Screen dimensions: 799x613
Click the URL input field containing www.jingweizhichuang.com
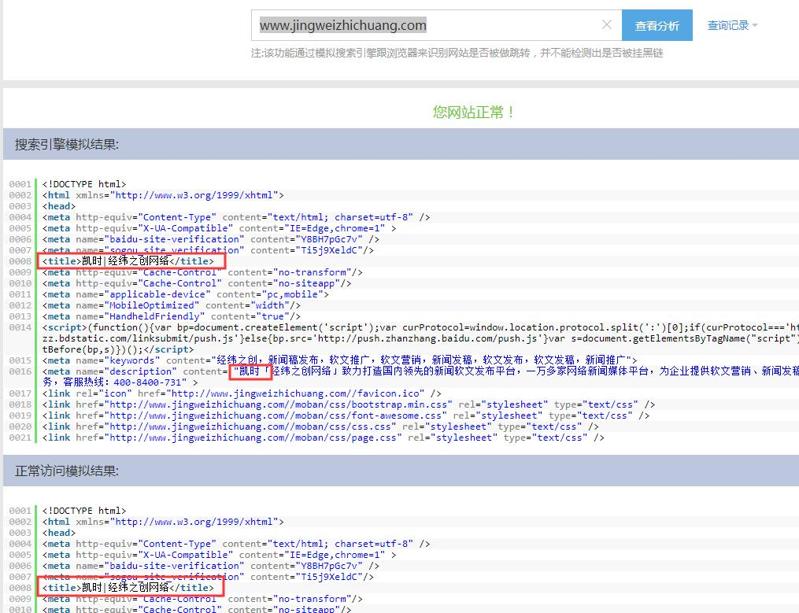436,25
